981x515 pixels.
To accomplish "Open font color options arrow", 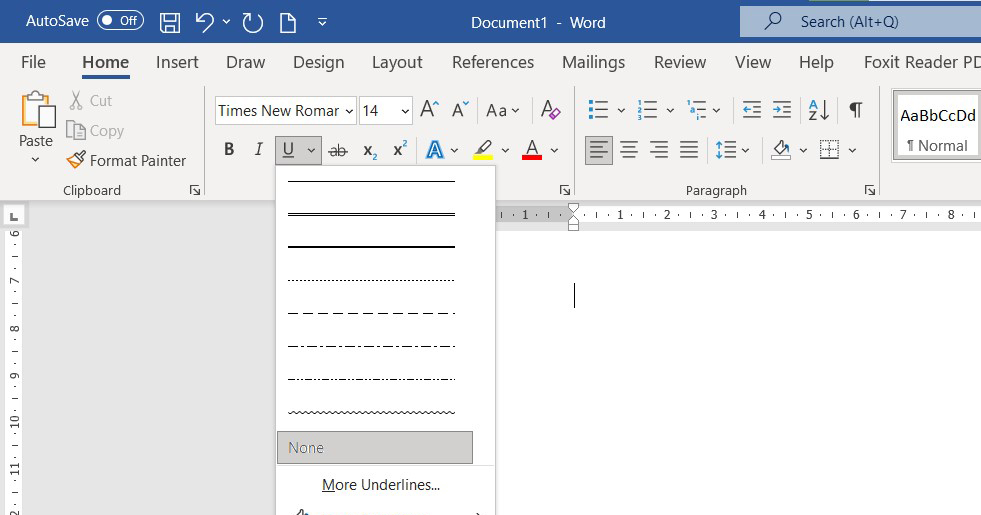I will click(554, 150).
